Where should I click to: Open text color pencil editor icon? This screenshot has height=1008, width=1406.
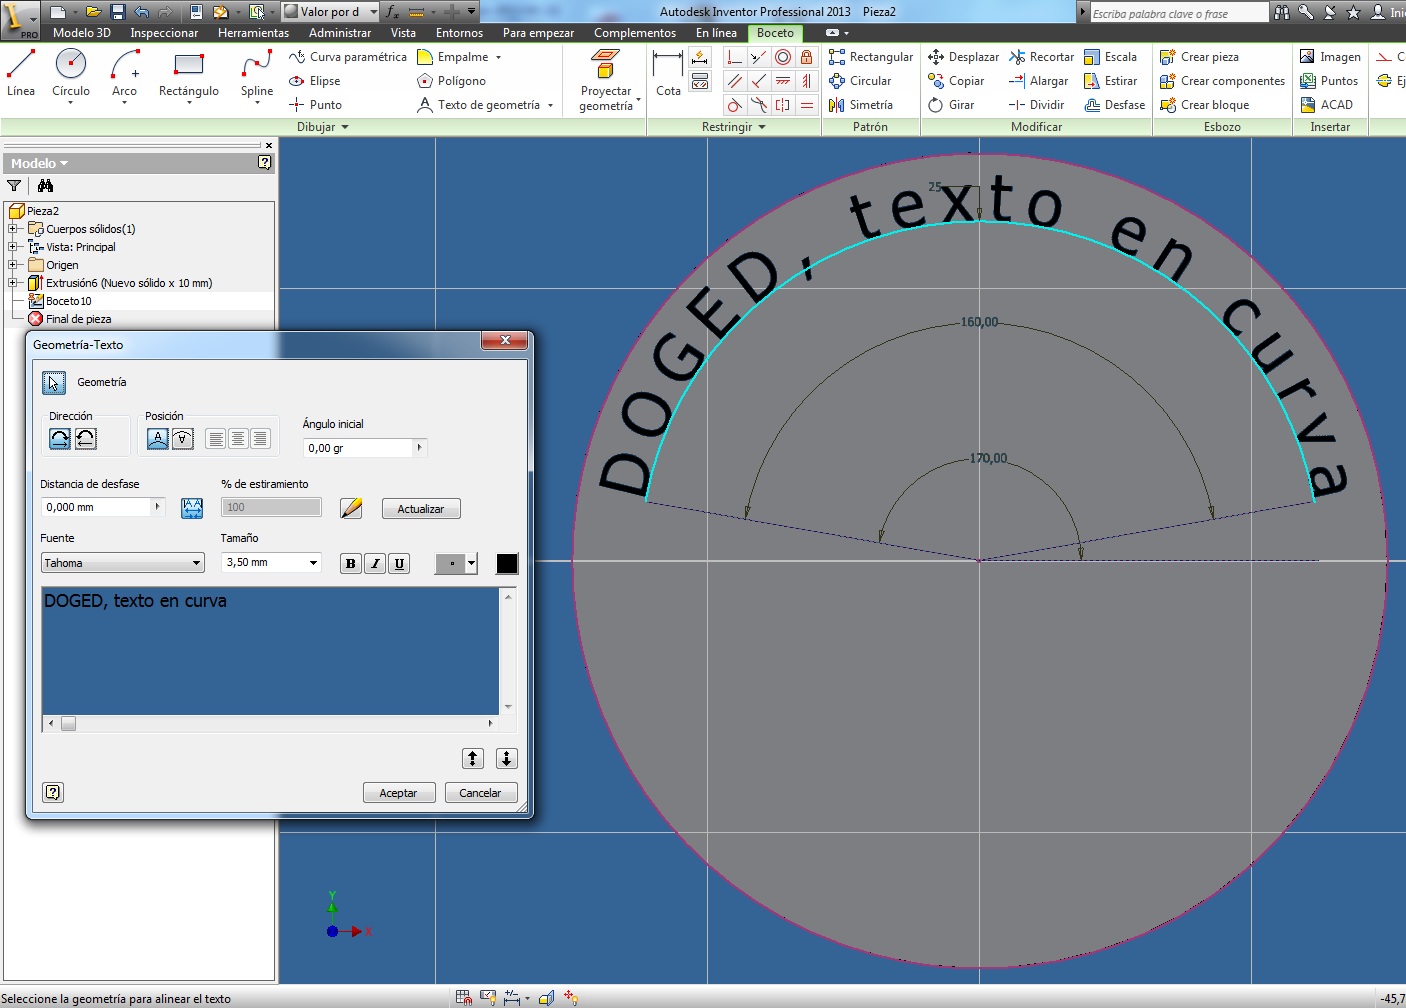click(x=351, y=508)
